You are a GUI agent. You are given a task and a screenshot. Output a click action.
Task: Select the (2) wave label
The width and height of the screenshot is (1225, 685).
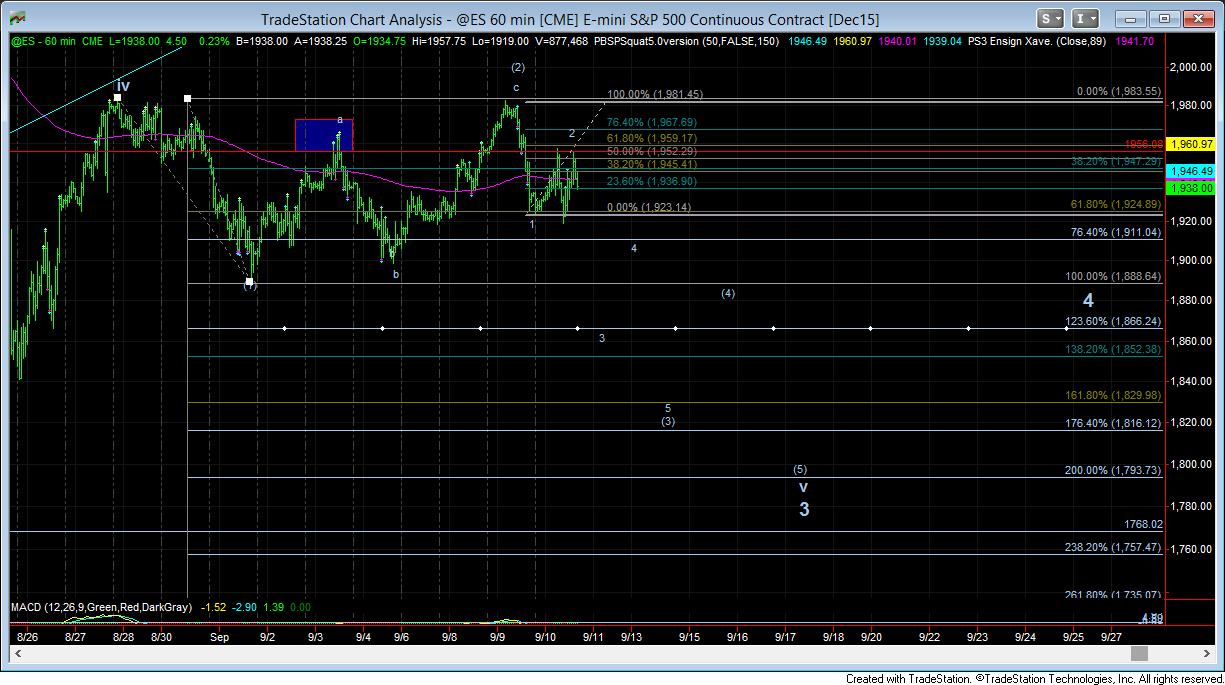517,67
